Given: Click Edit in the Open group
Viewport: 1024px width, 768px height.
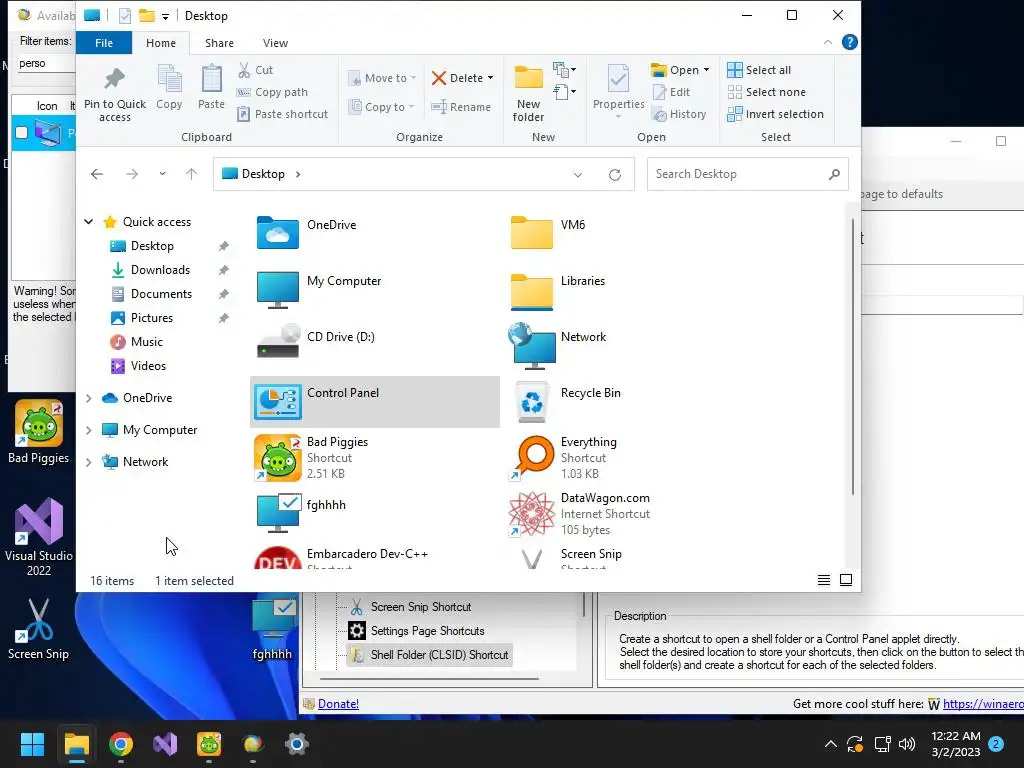Looking at the screenshot, I should (x=671, y=92).
